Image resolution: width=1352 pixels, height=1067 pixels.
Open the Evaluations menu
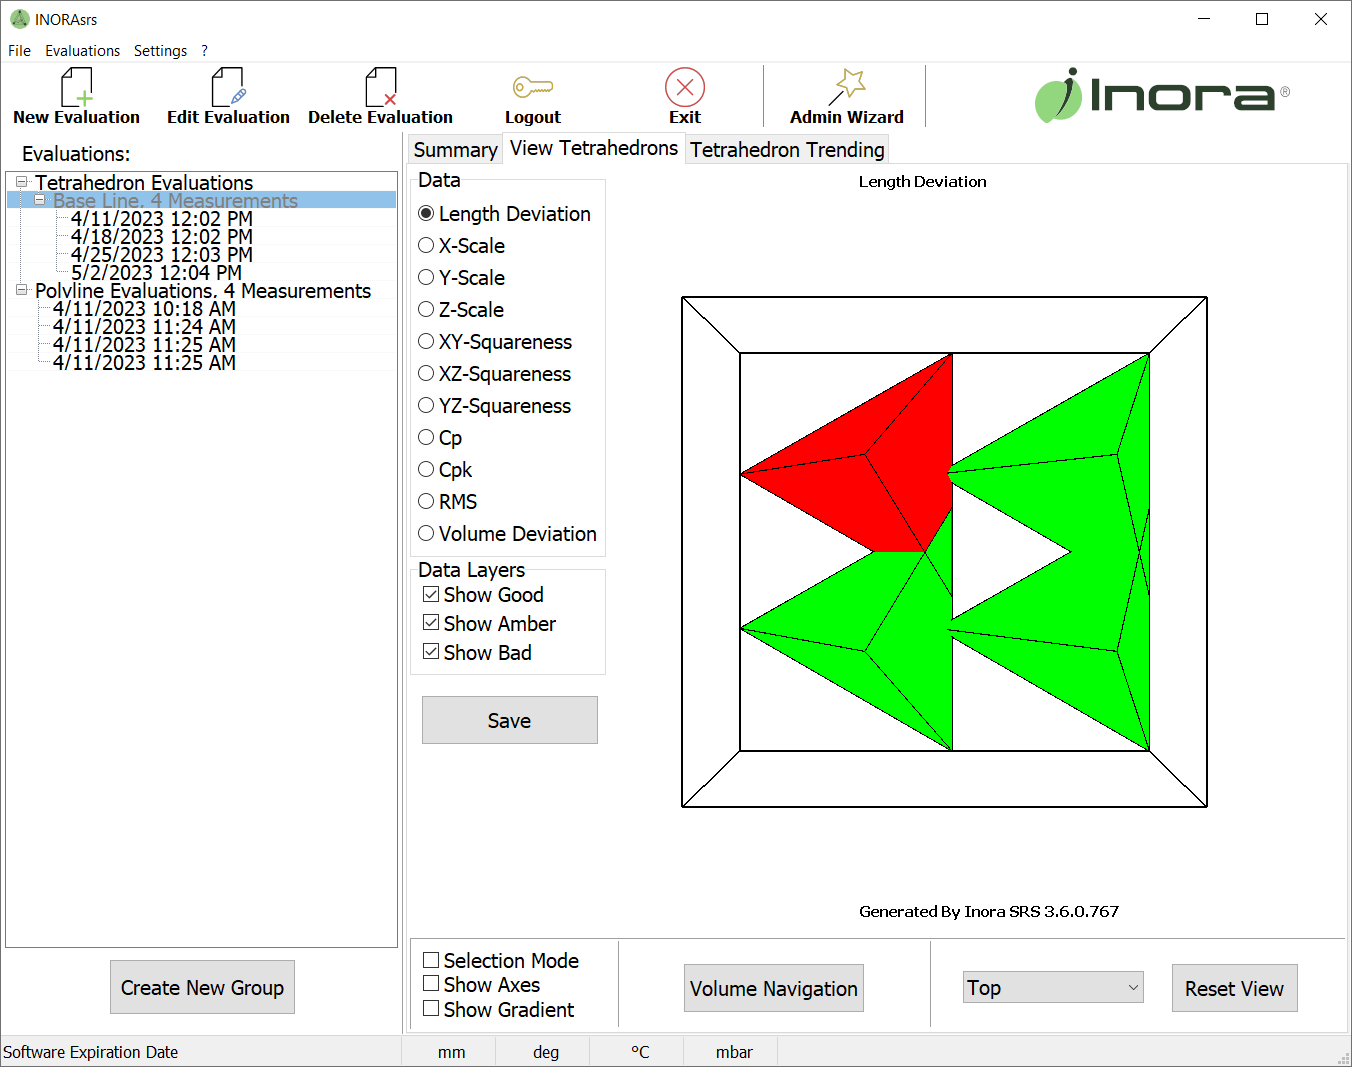(x=82, y=51)
